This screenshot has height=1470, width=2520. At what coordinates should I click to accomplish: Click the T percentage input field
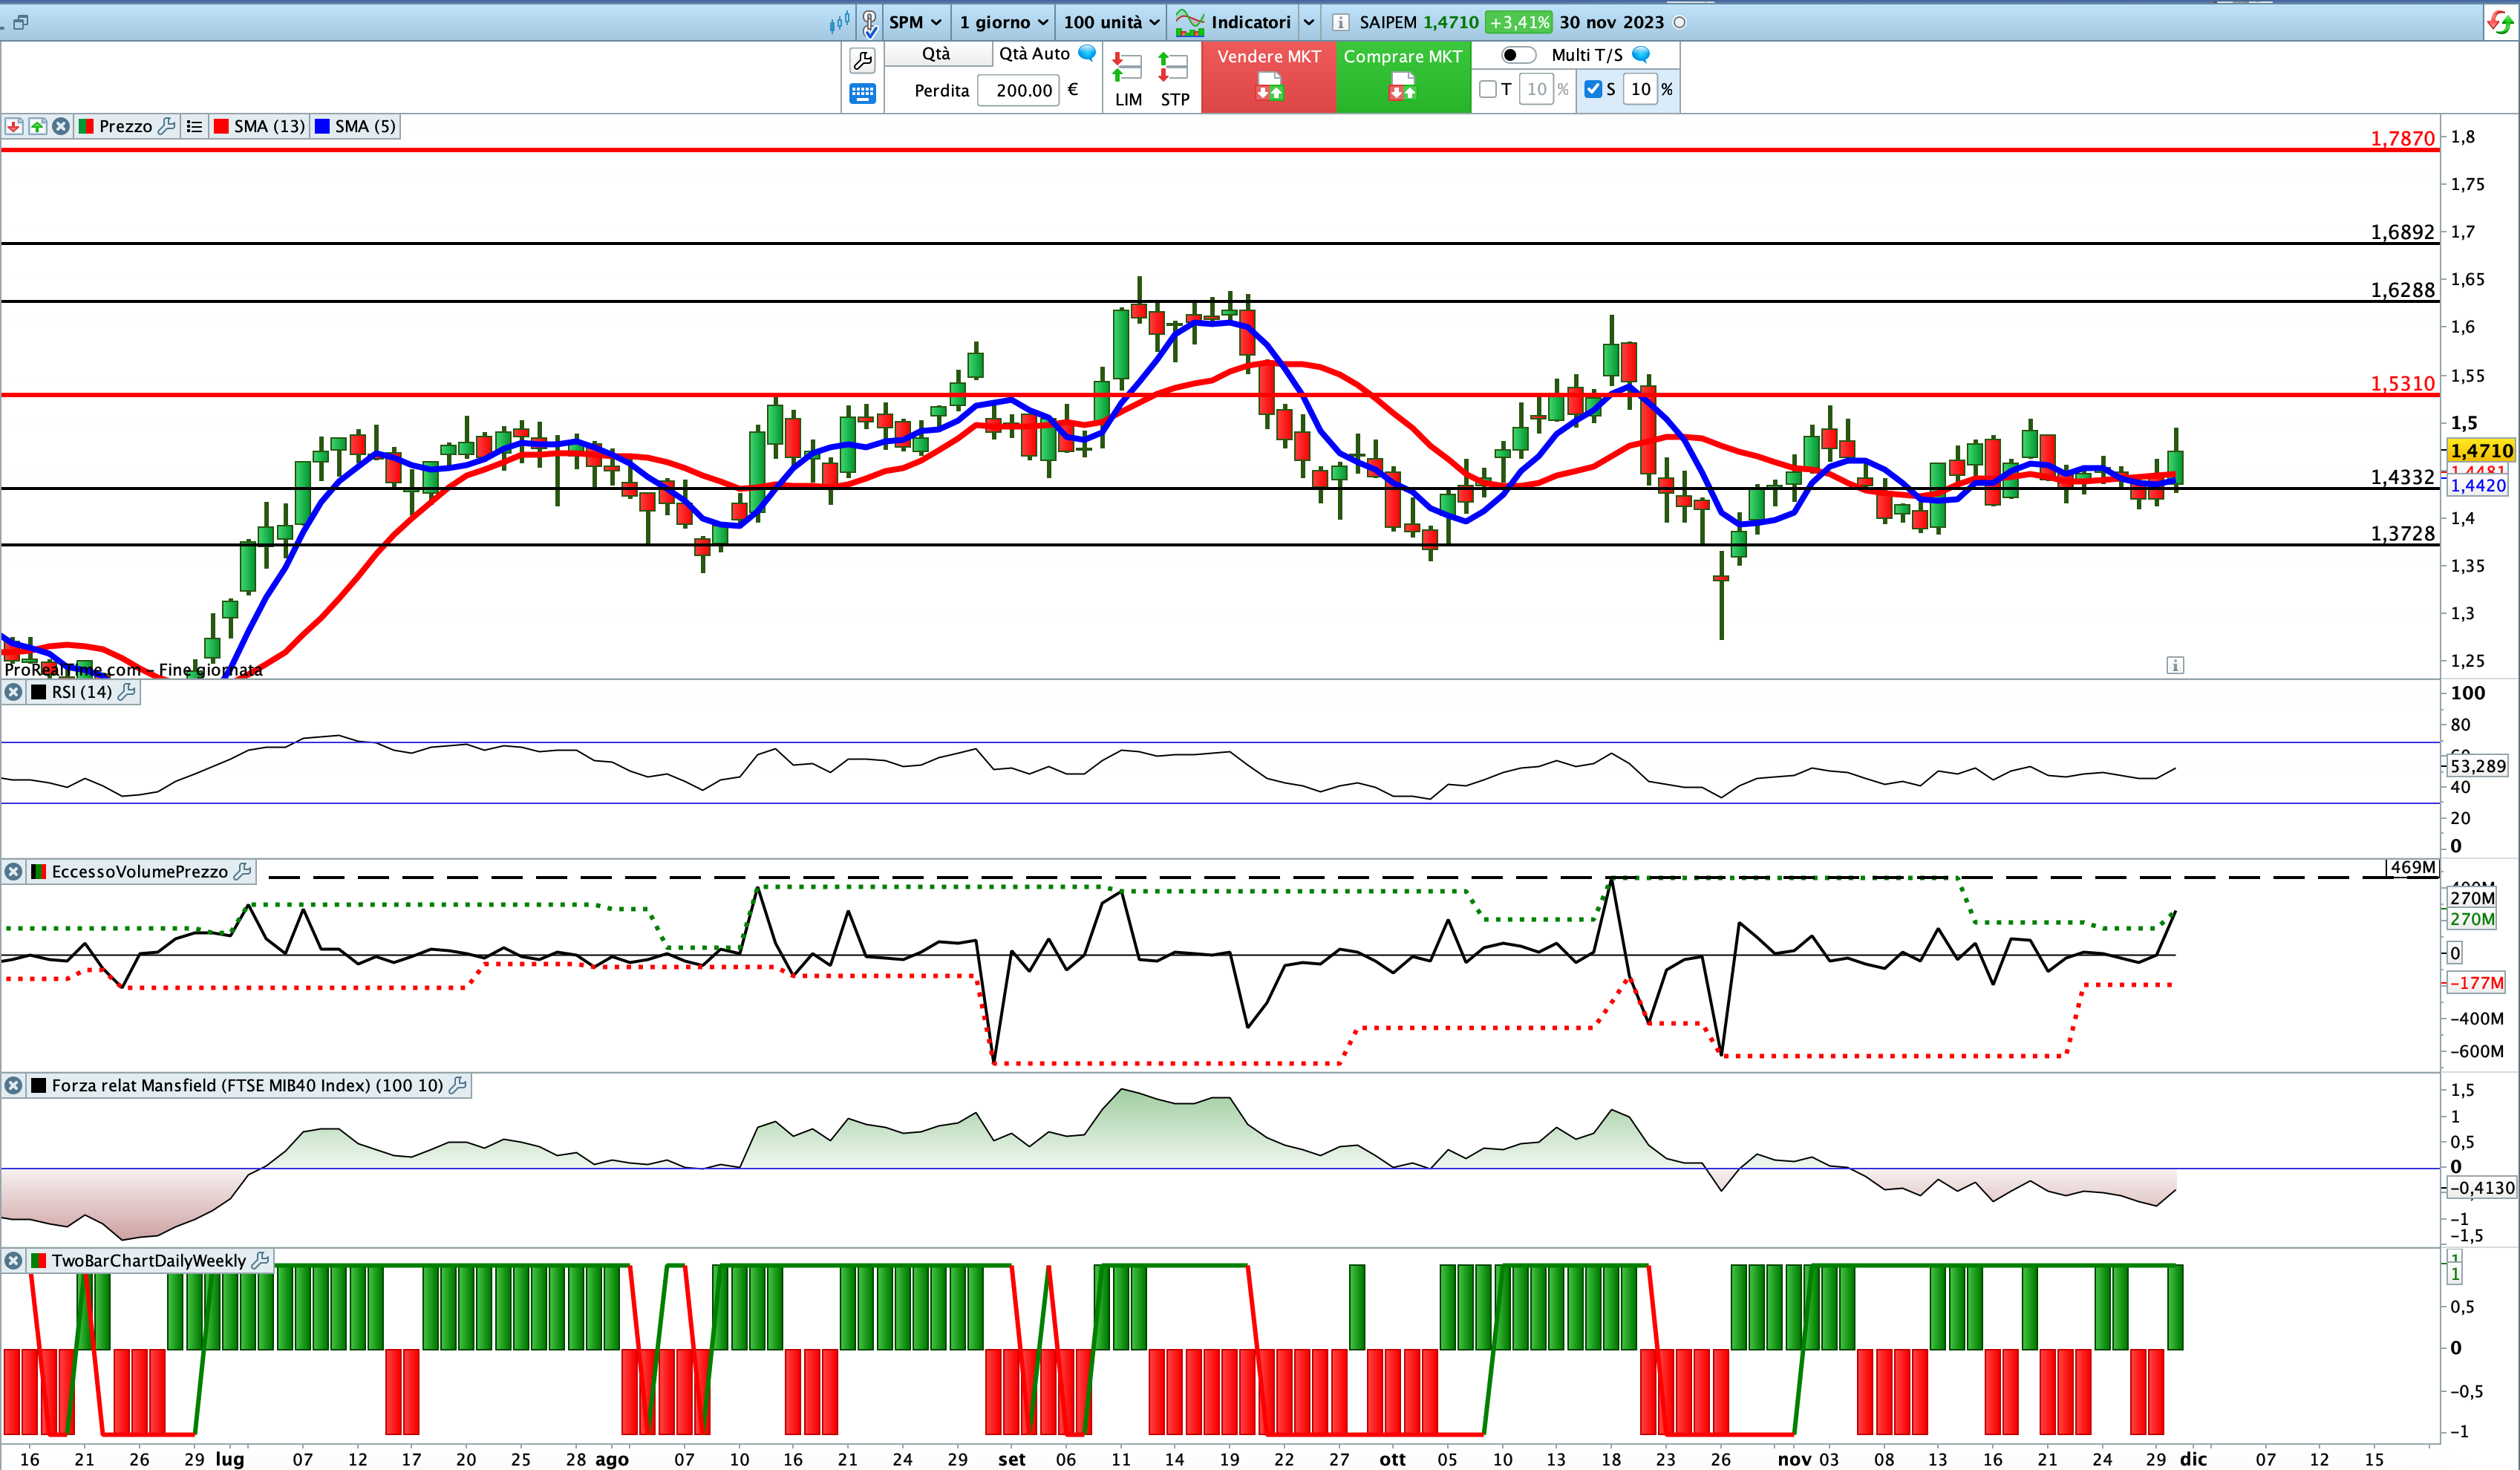1536,89
